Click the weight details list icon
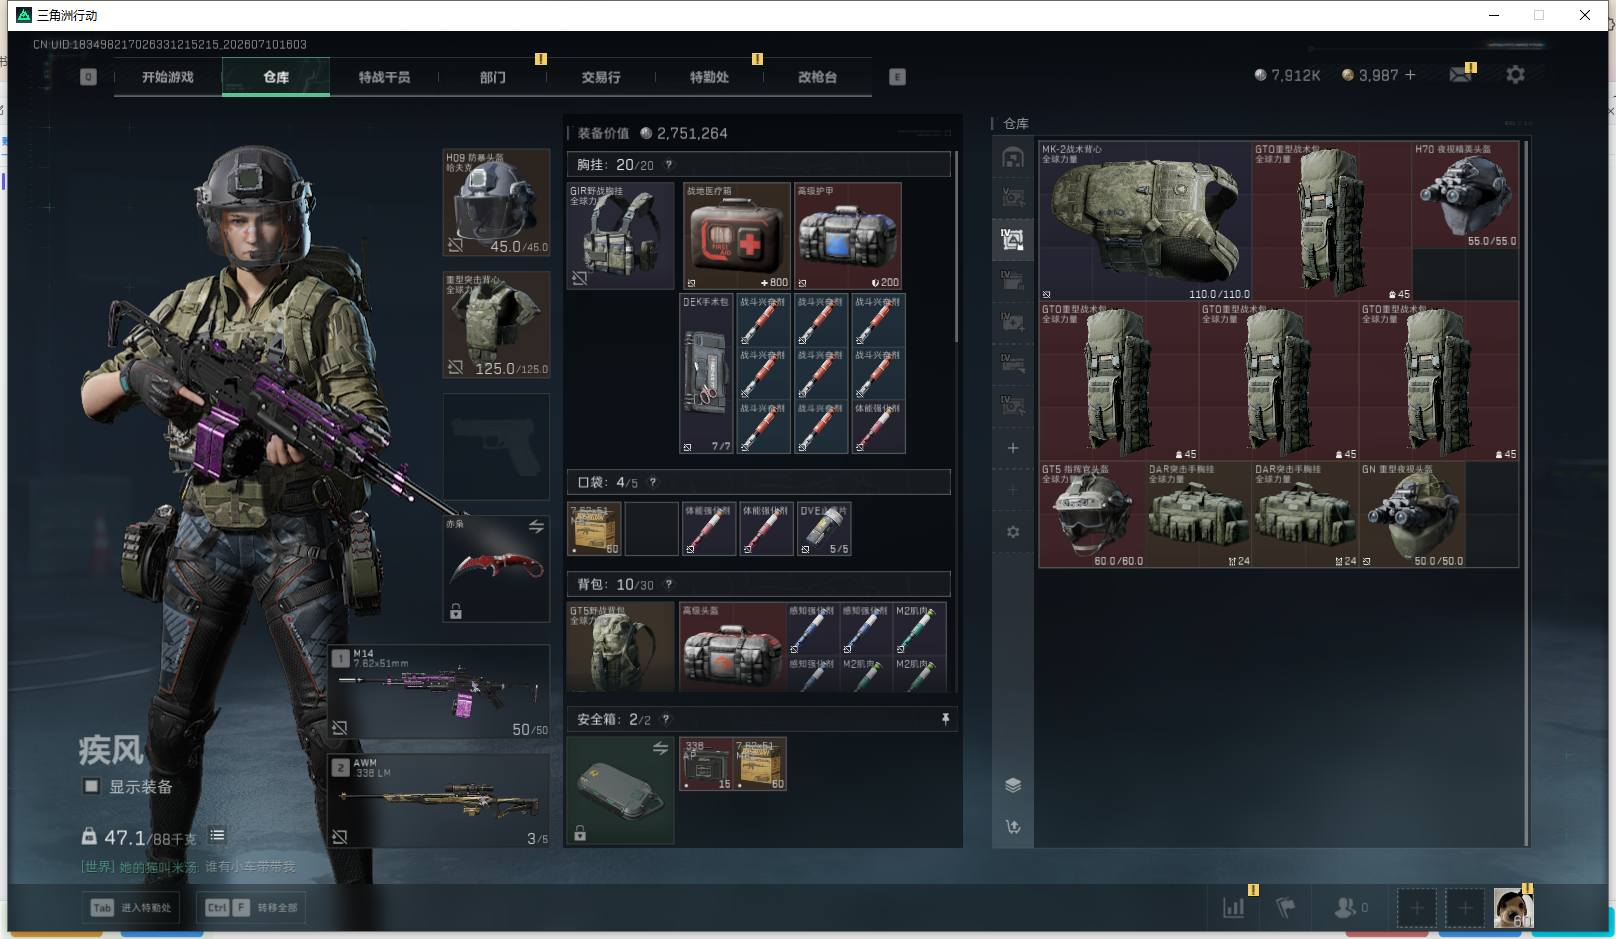The image size is (1616, 939). (x=217, y=835)
